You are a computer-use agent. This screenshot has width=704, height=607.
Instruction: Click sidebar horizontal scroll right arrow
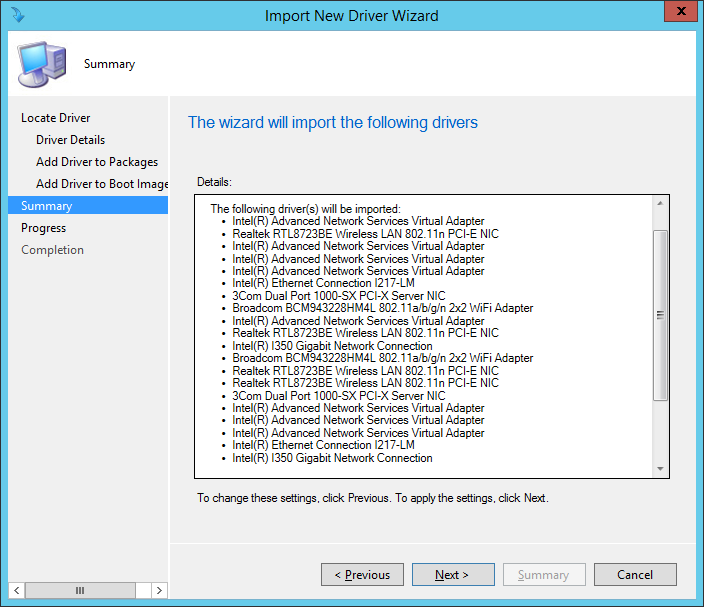tap(159, 590)
